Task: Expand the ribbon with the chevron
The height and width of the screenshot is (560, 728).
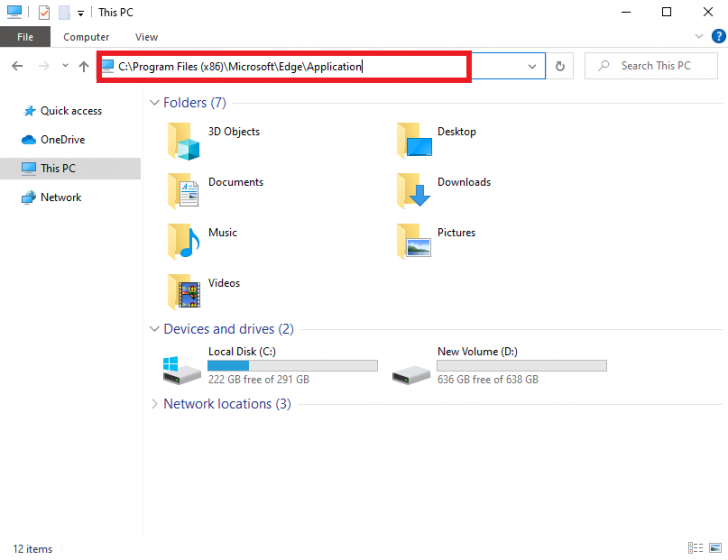Action: [x=699, y=36]
